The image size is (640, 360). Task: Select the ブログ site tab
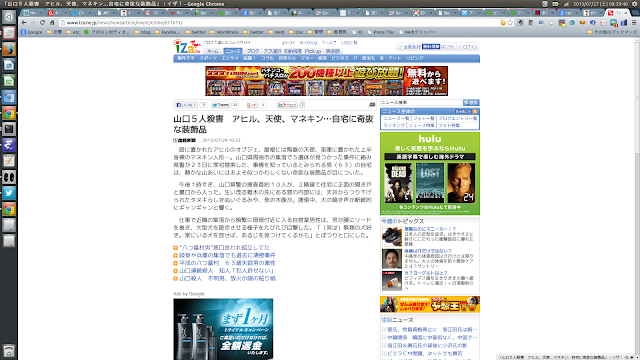253,51
